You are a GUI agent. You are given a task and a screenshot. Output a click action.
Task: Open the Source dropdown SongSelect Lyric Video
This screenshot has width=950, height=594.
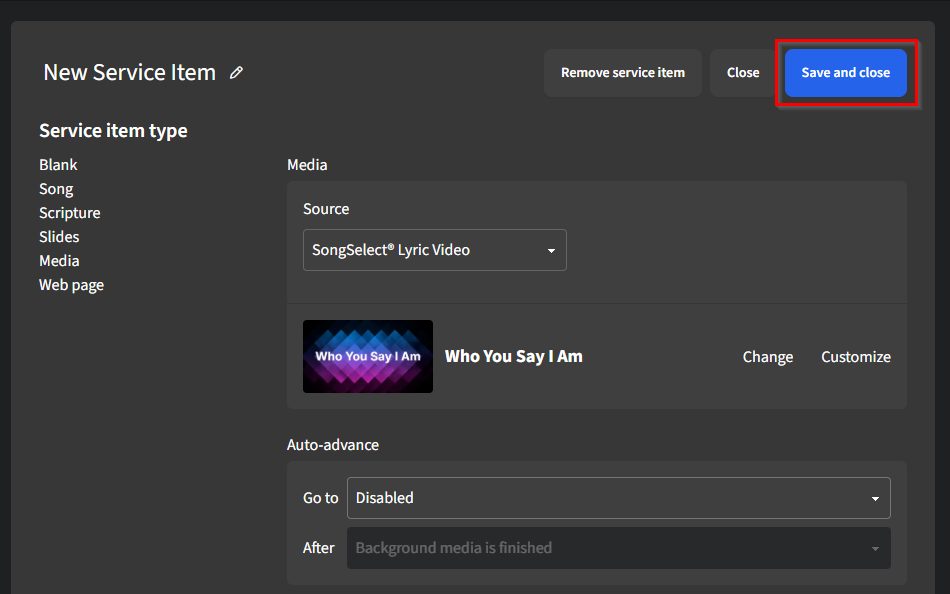[434, 250]
